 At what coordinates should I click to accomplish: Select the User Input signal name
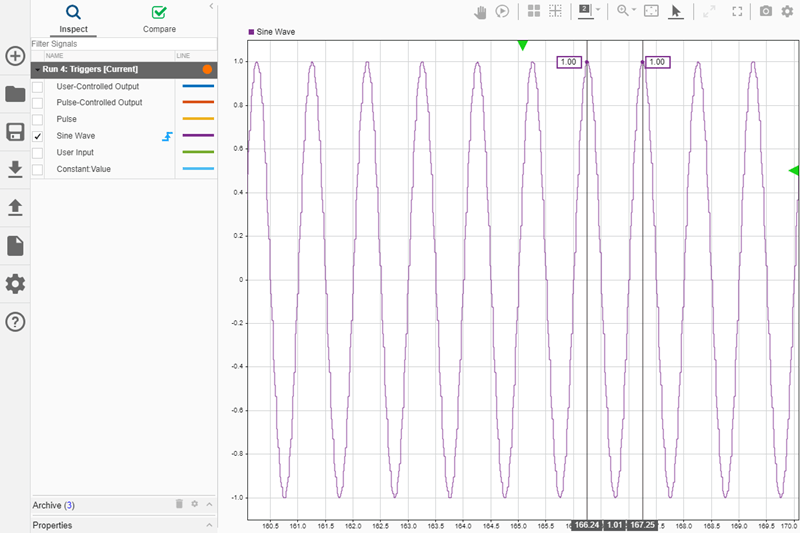(x=75, y=152)
